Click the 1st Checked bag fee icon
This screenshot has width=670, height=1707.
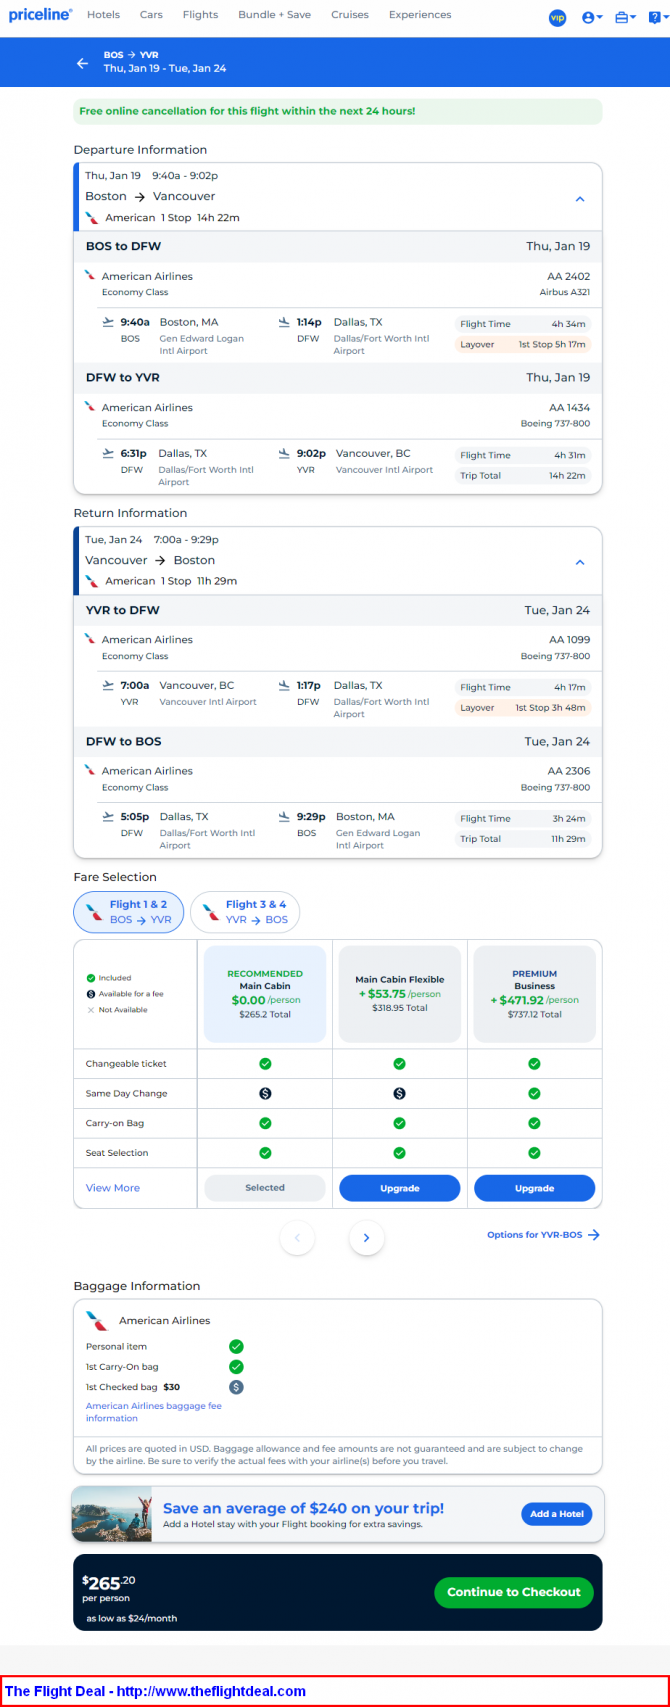[236, 1387]
